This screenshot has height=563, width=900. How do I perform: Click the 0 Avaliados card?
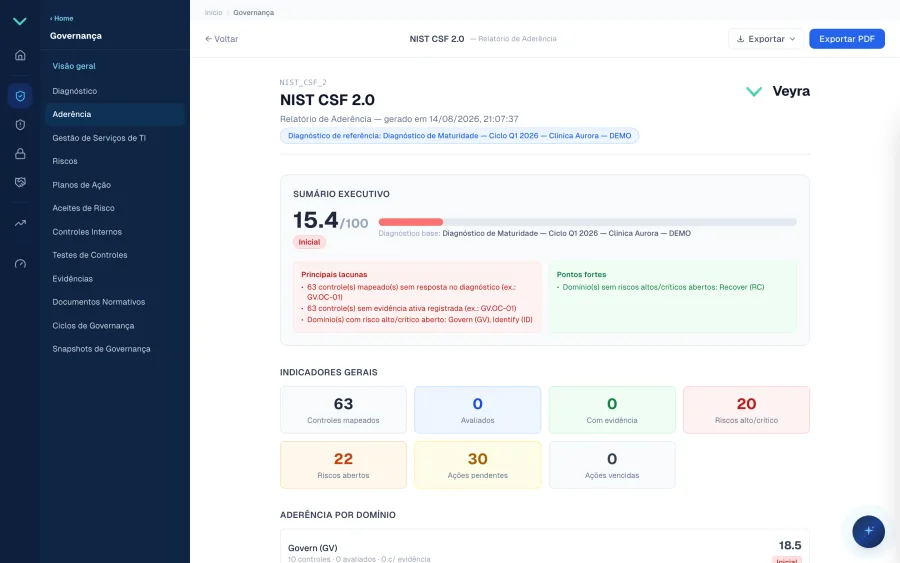click(x=478, y=410)
